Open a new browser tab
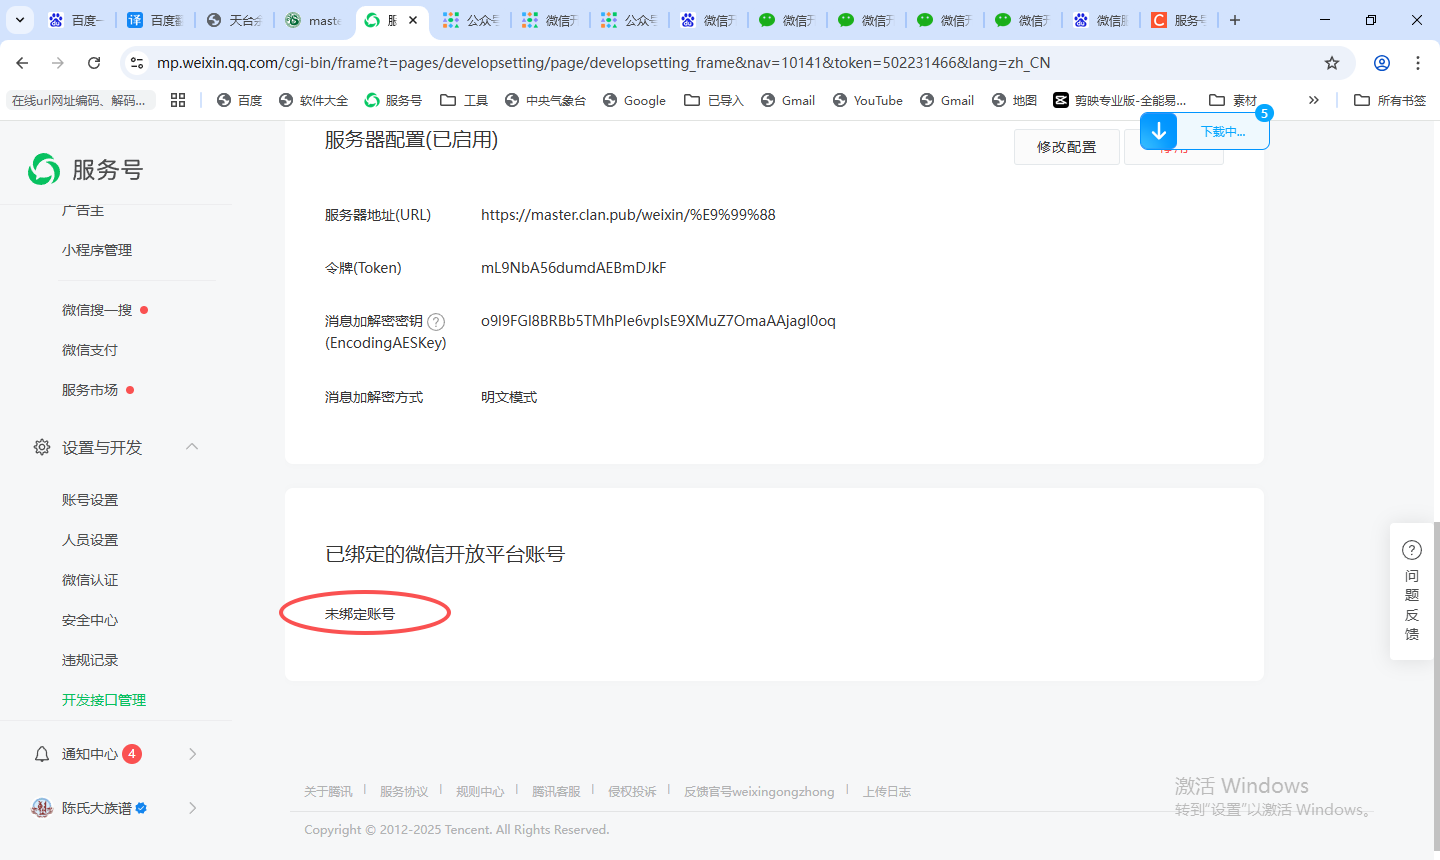The width and height of the screenshot is (1440, 860). pos(1235,20)
